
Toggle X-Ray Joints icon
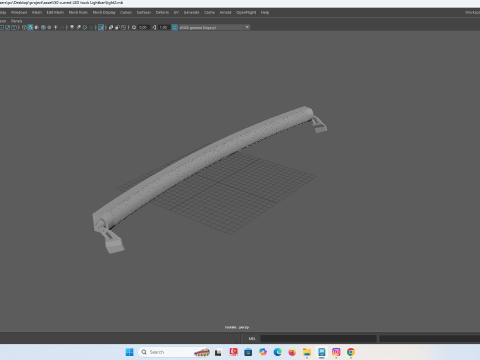click(x=124, y=27)
